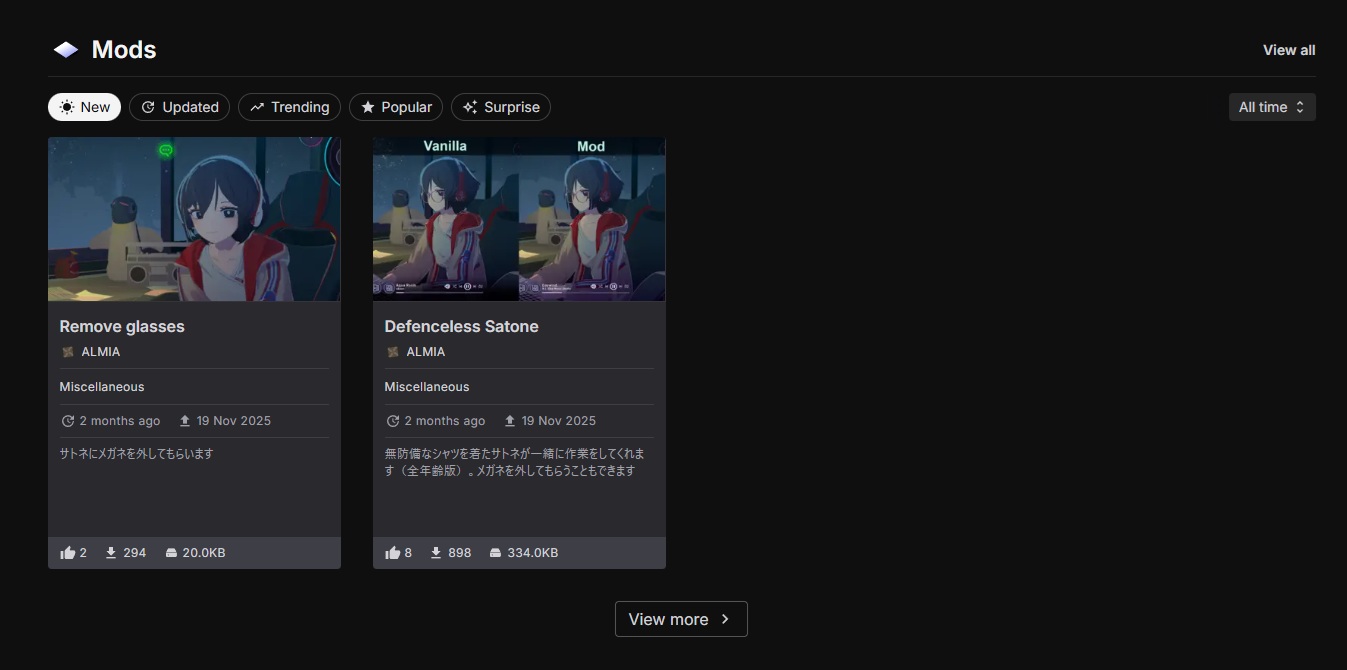Open the Vanilla vs Mod comparison thumbnail

[519, 219]
